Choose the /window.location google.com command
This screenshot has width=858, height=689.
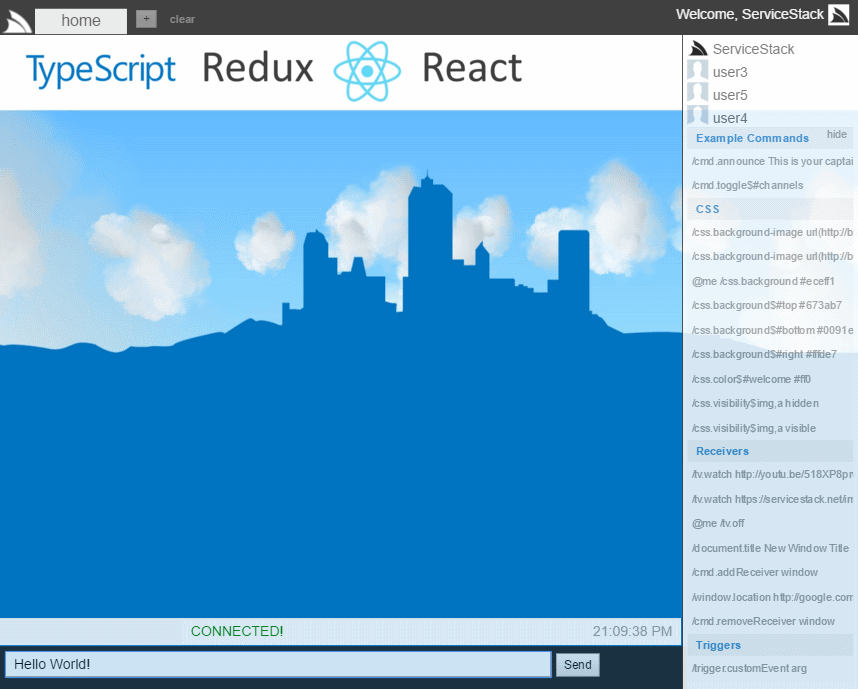772,597
